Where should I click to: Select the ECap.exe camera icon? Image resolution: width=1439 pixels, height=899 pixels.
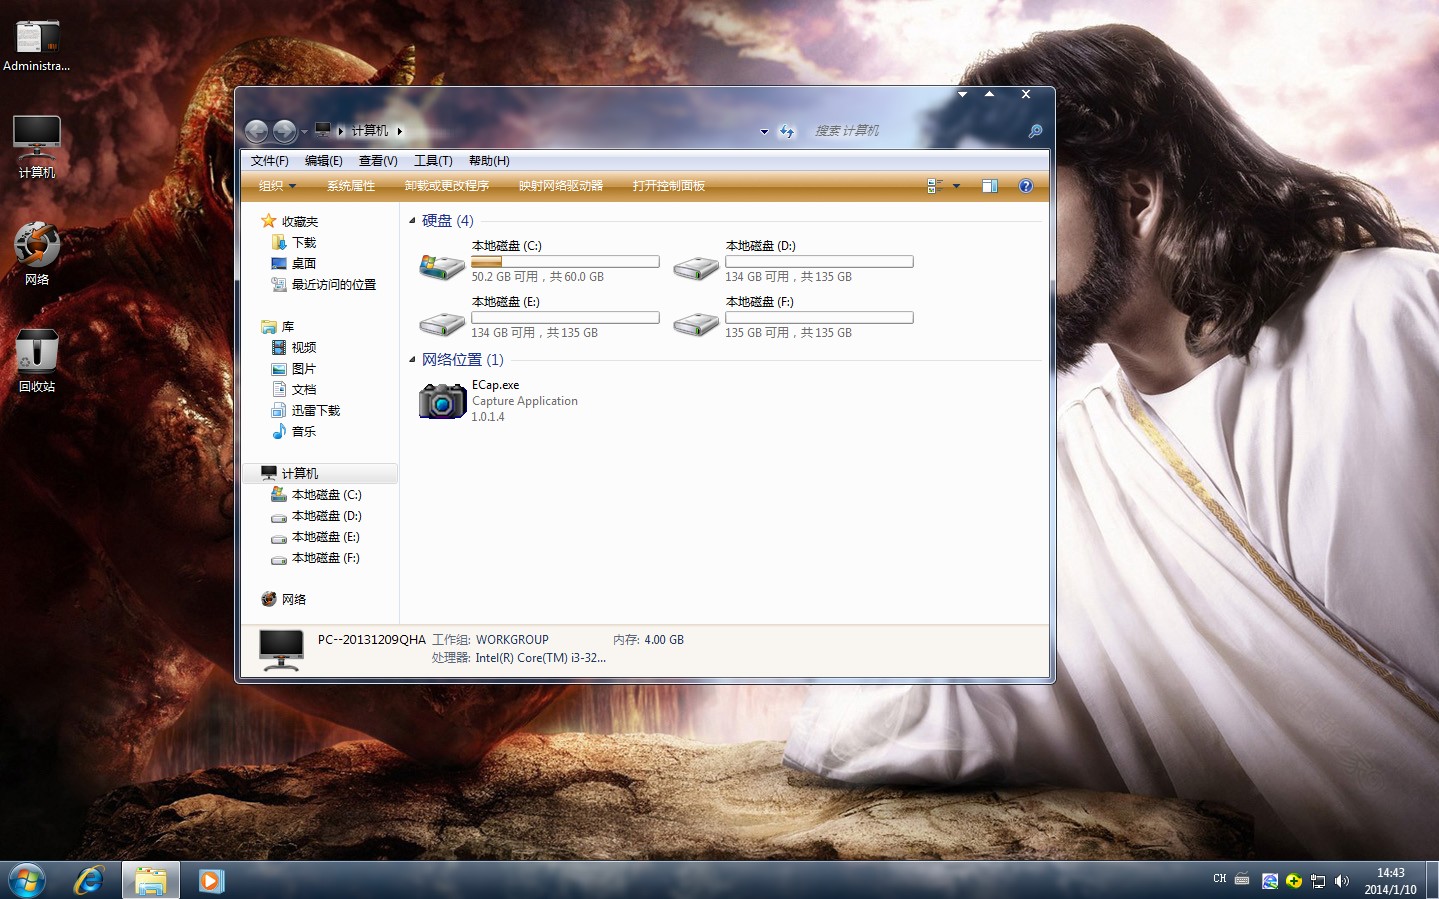(x=442, y=401)
